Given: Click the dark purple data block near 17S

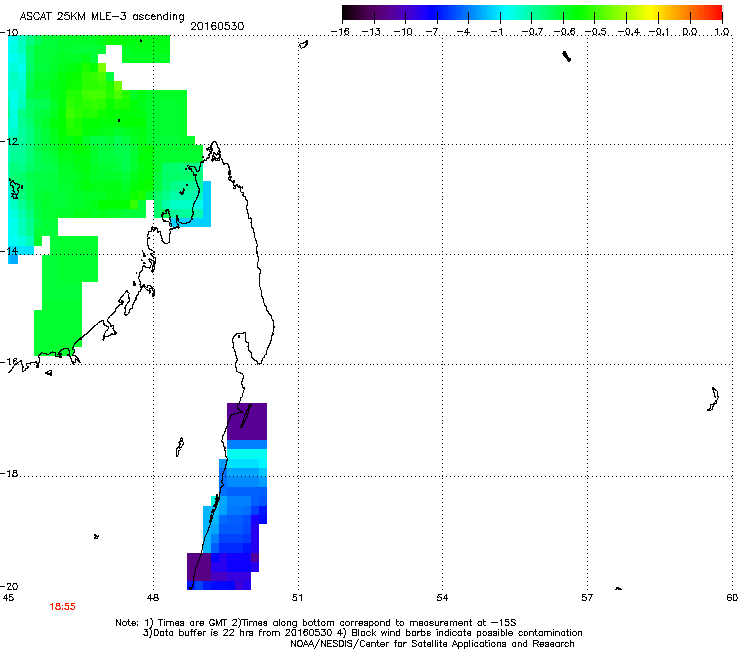Looking at the screenshot, I should click(x=247, y=421).
